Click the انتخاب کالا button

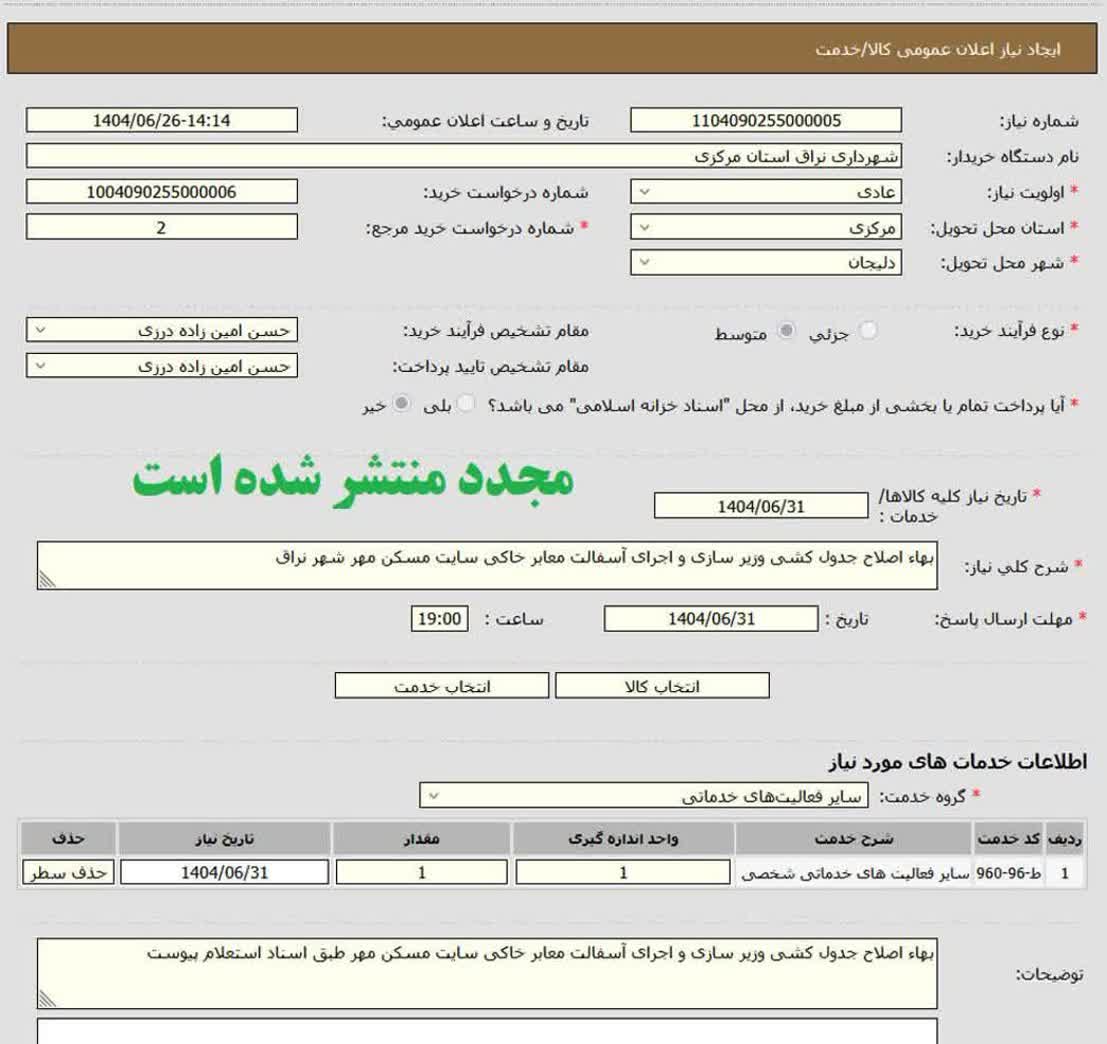(x=662, y=686)
